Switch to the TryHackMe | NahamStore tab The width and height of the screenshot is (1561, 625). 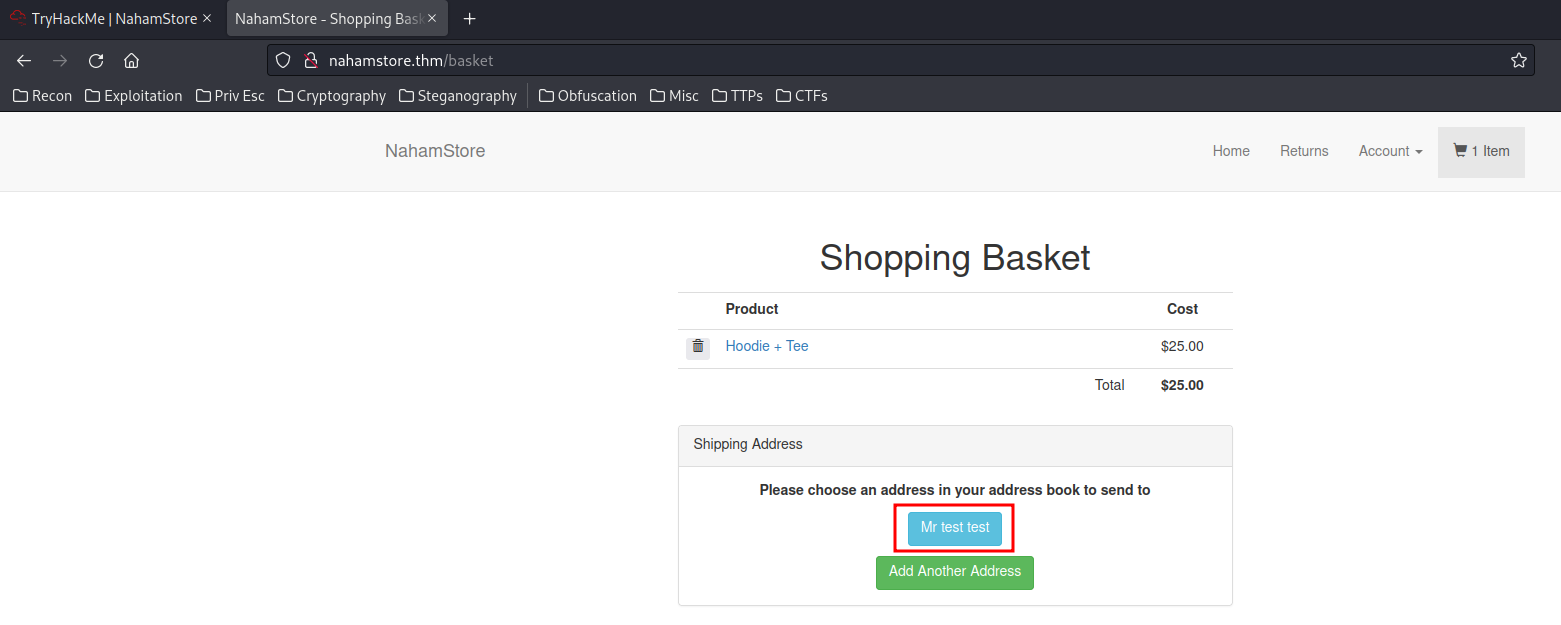[112, 19]
